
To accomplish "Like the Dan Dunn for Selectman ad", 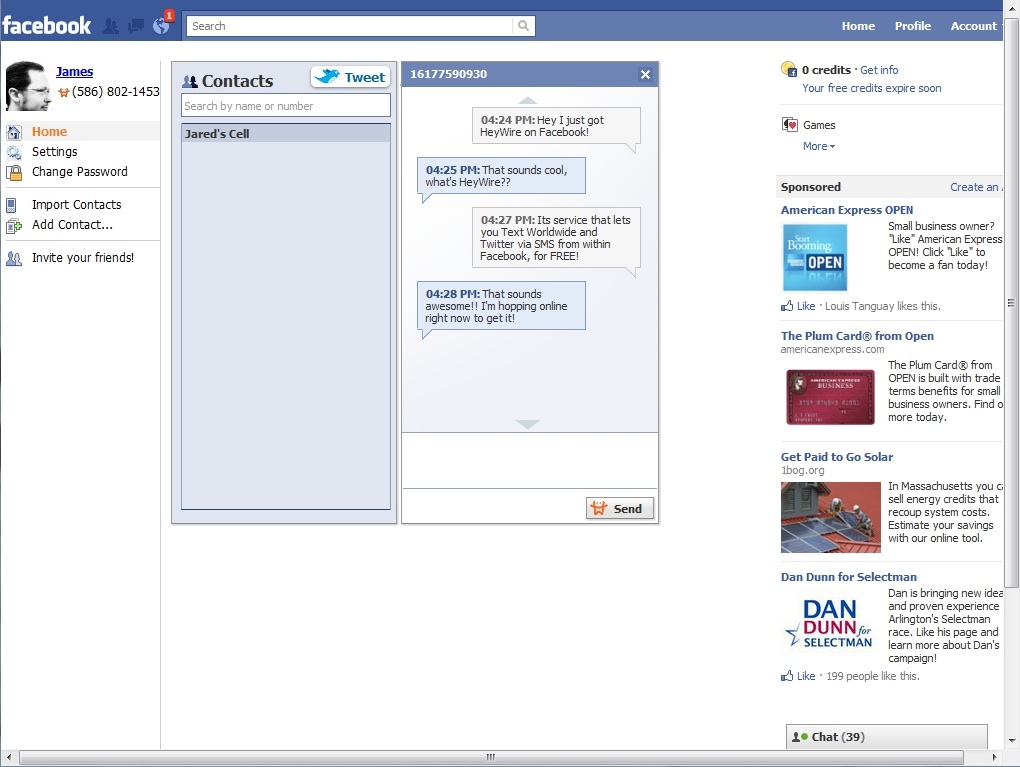I will click(806, 676).
